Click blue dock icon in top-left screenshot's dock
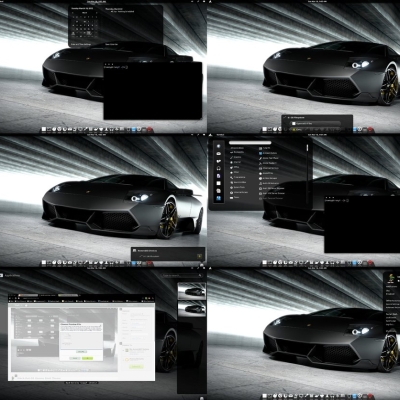Screen dimensions: 400x400 134,130
